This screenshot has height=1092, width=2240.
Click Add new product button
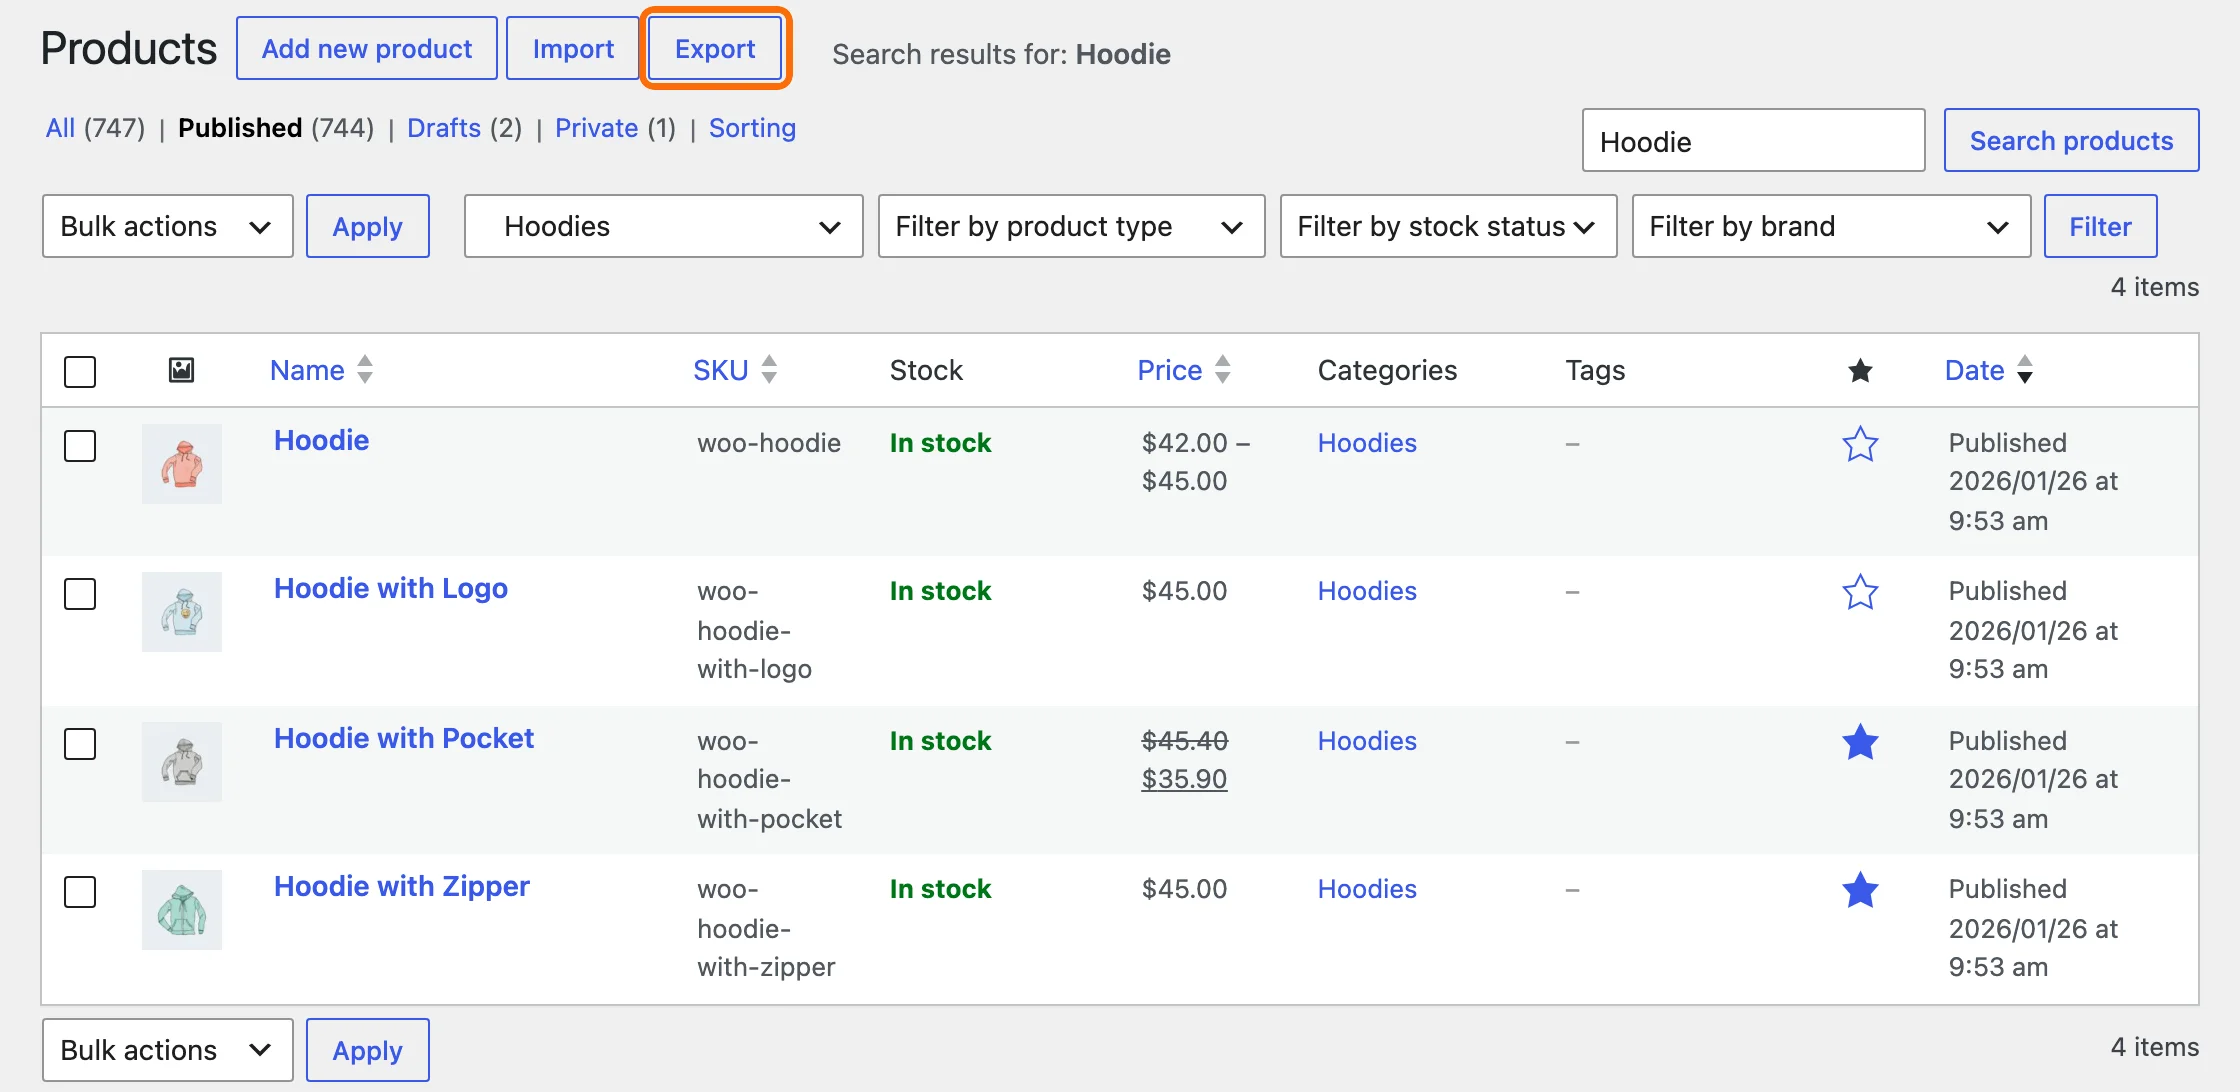coord(367,48)
